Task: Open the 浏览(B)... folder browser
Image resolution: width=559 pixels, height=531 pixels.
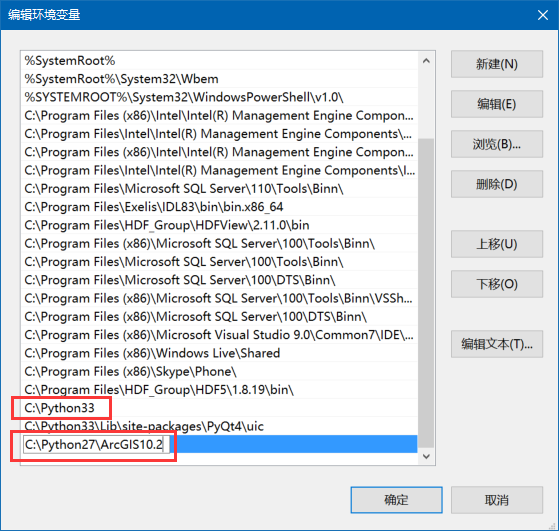Action: pyautogui.click(x=497, y=144)
